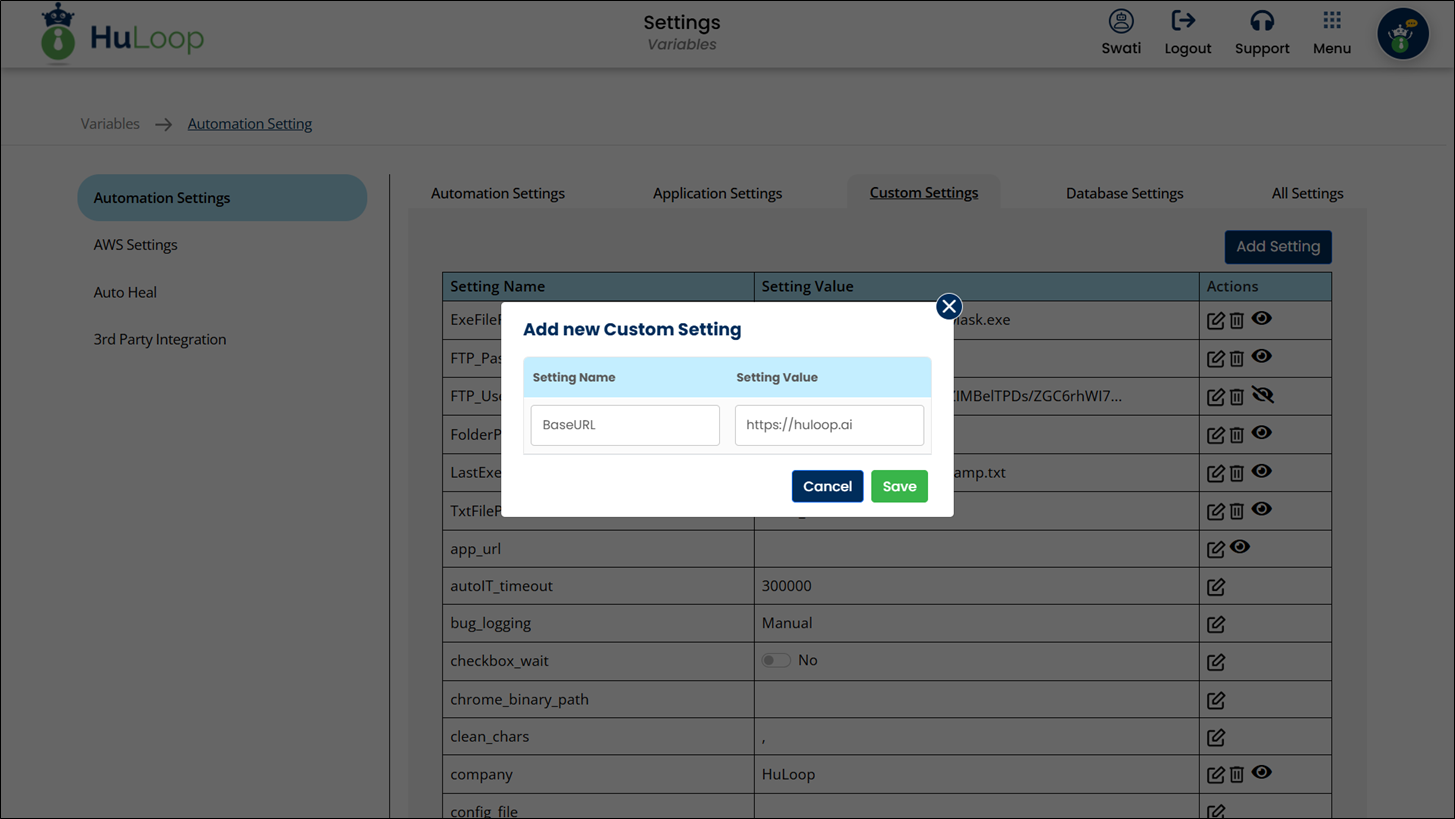Toggle eye icon in LastExe row
Screen dimensions: 1455x819
click(1262, 470)
